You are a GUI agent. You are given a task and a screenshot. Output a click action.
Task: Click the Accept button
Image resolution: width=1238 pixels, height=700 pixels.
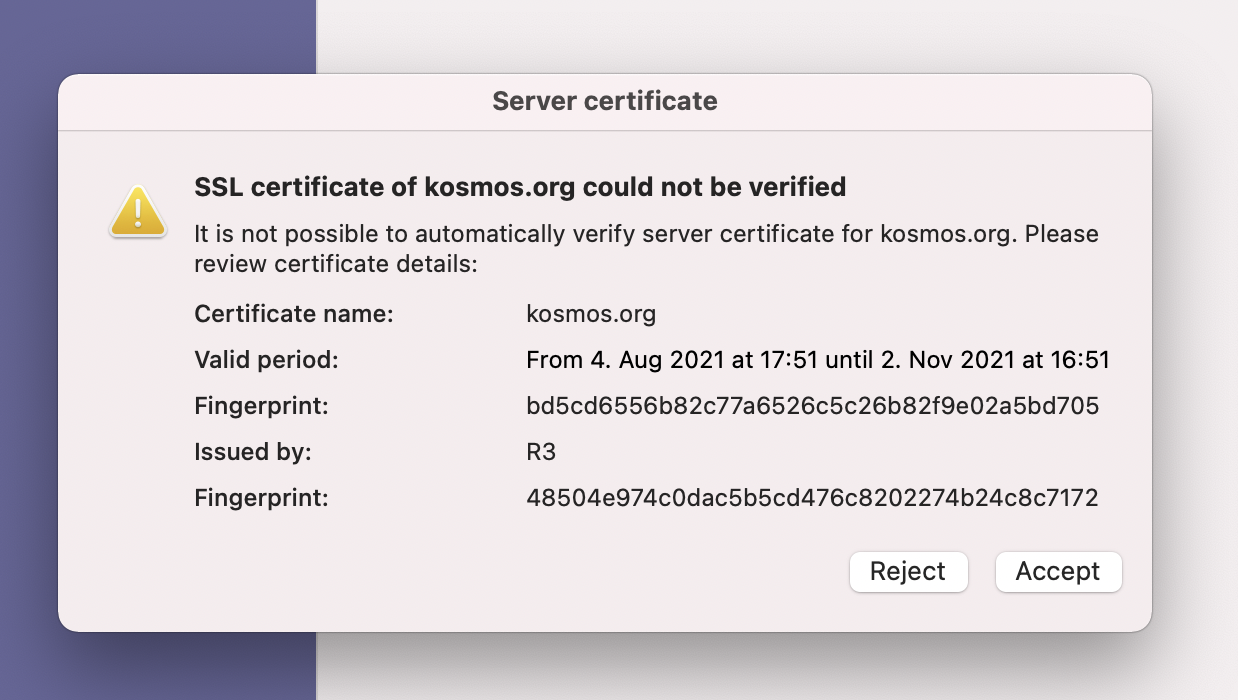click(x=1059, y=572)
